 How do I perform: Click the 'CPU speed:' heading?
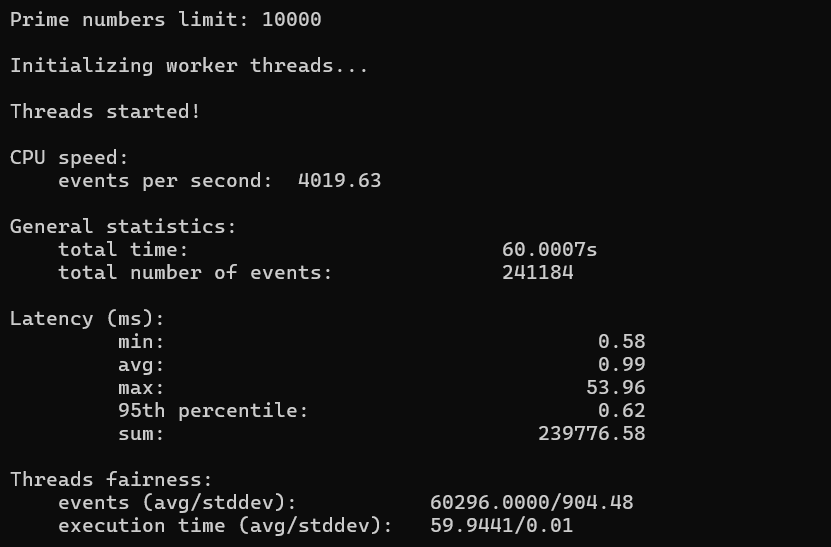coord(69,158)
